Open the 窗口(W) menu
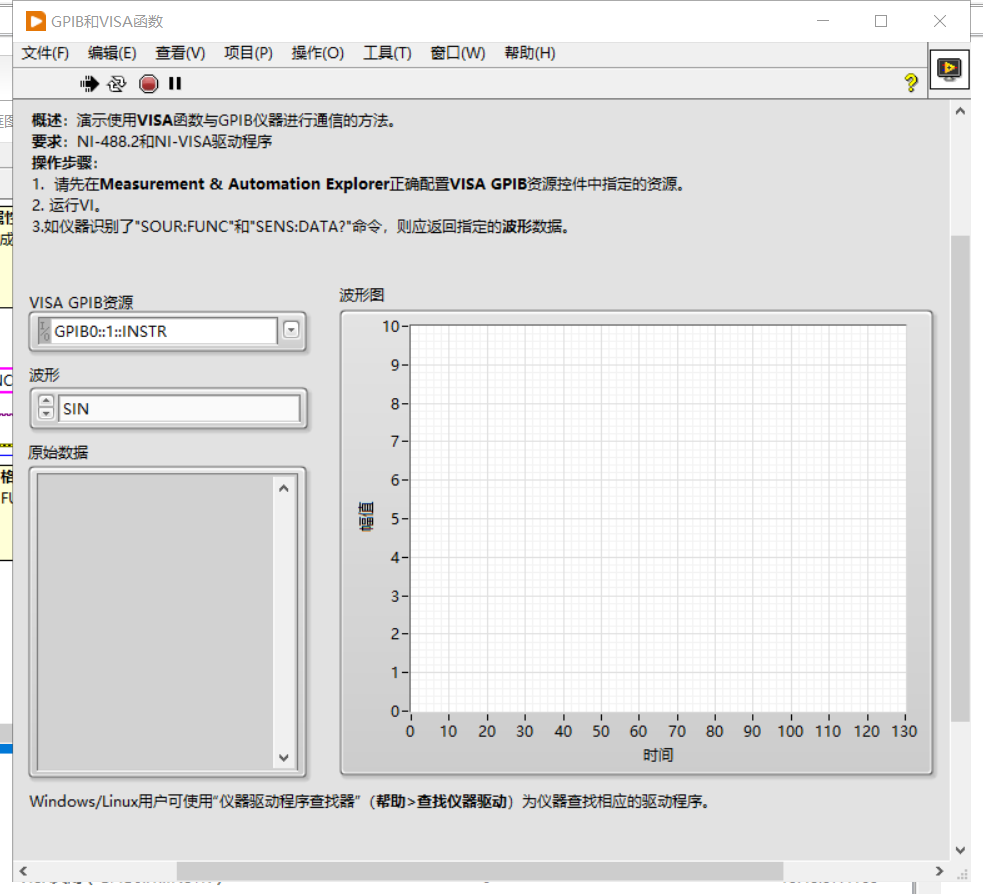This screenshot has height=894, width=983. [x=458, y=53]
